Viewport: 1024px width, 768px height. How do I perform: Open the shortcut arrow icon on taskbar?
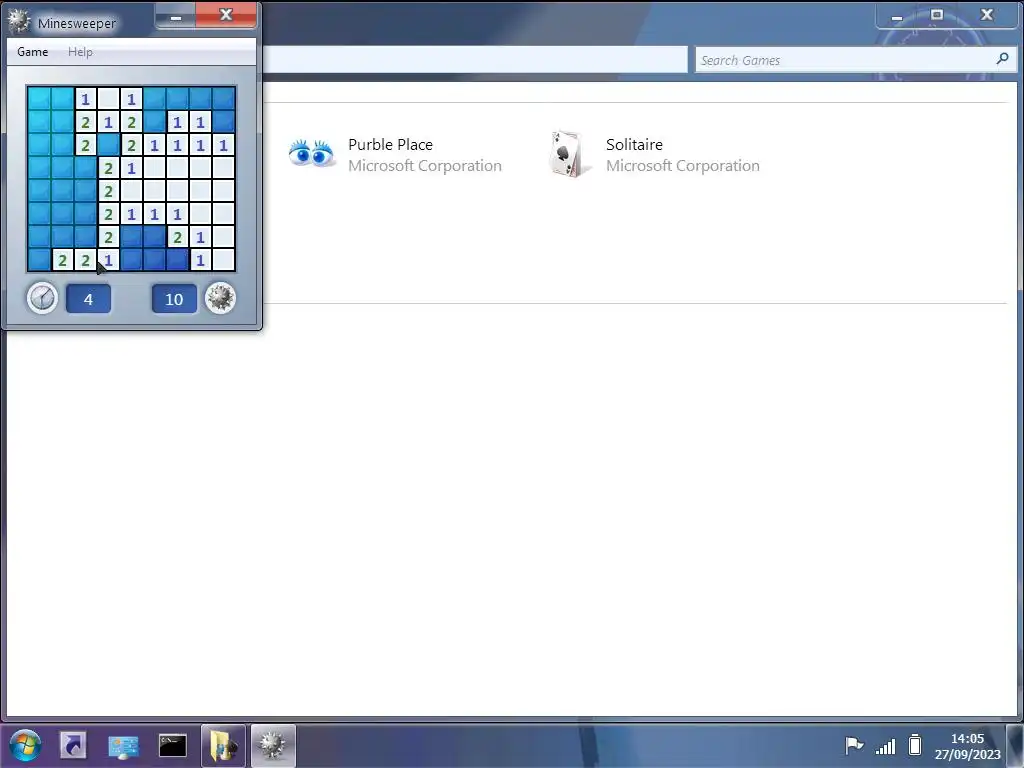[x=73, y=745]
